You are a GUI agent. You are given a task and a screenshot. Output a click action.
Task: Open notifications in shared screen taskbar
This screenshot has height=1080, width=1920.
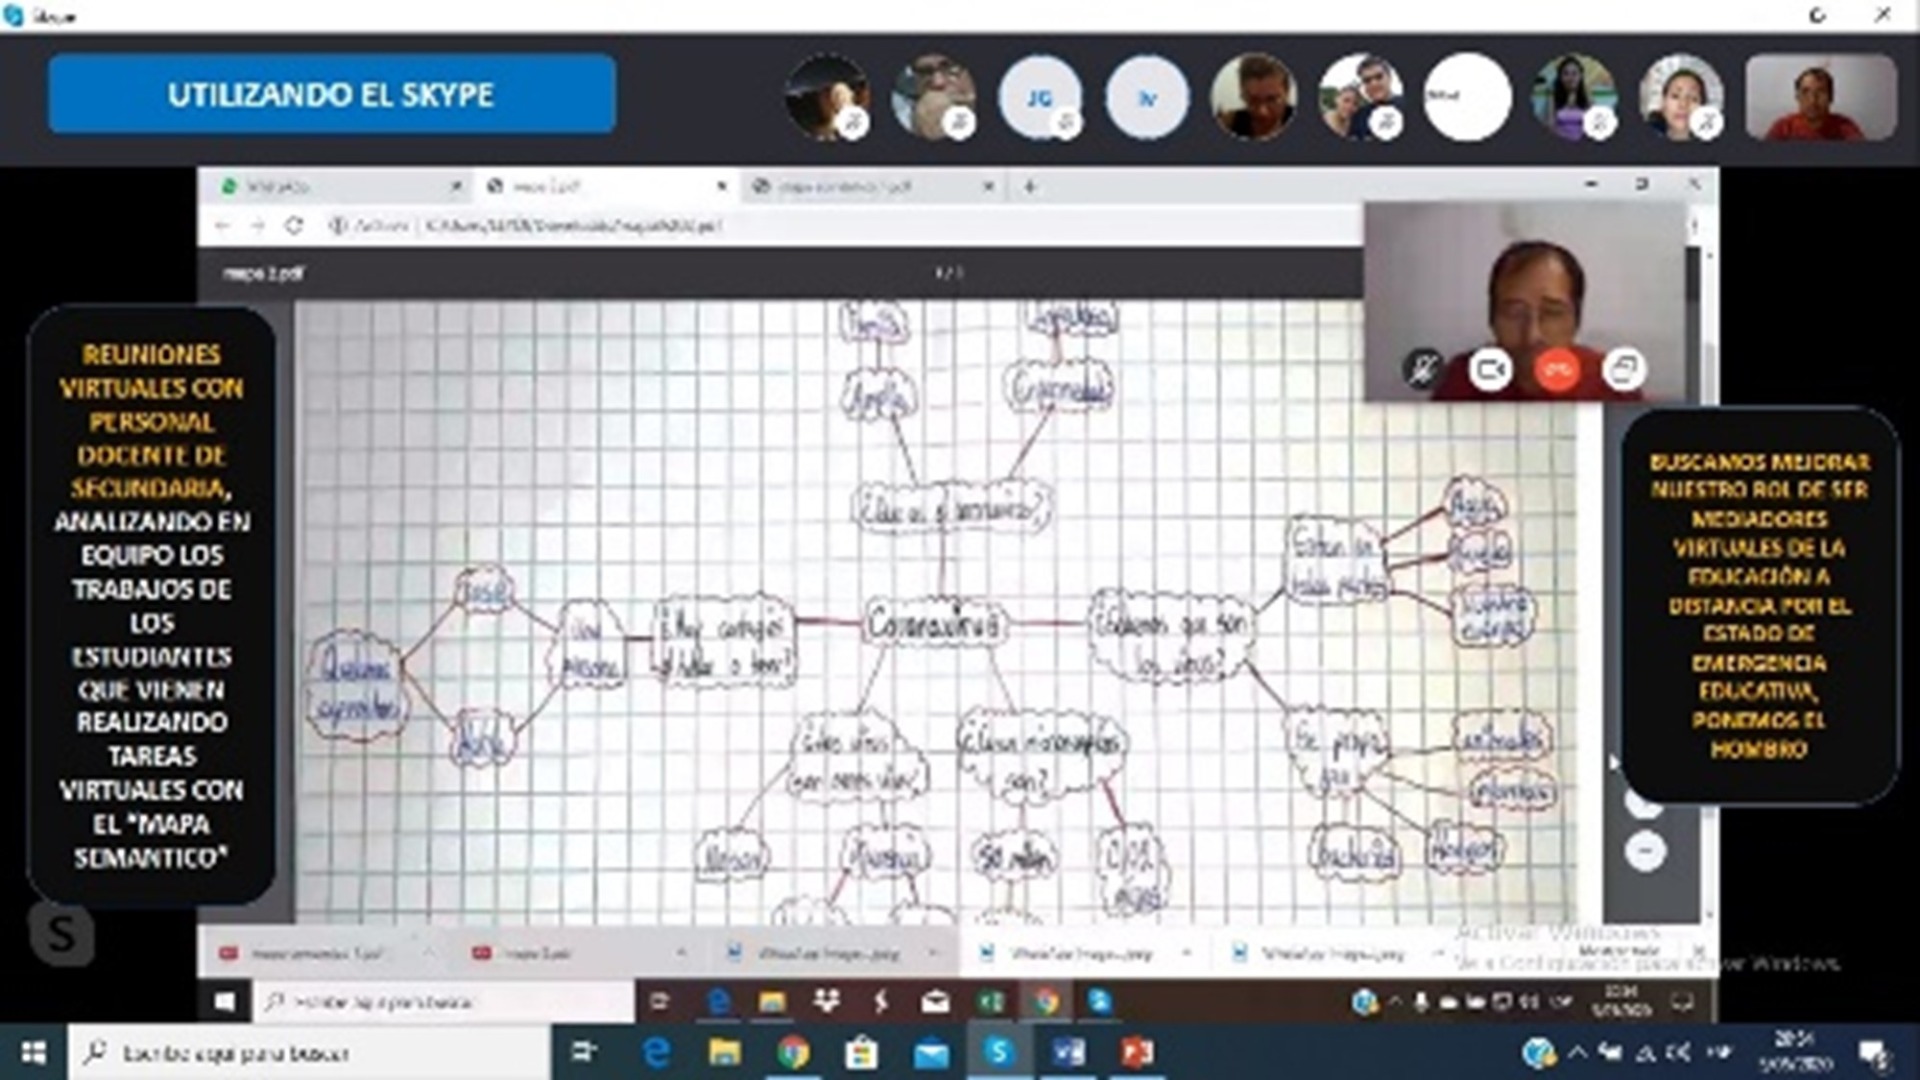pos(1683,1001)
